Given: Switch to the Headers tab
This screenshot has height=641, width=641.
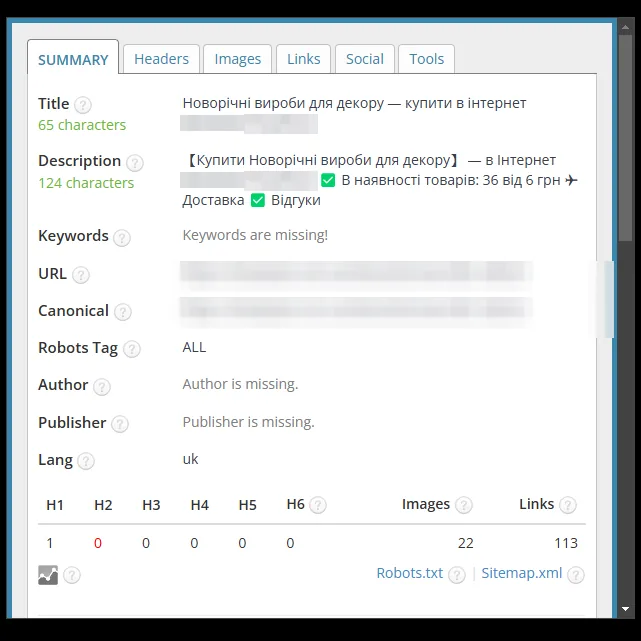Looking at the screenshot, I should pyautogui.click(x=161, y=59).
